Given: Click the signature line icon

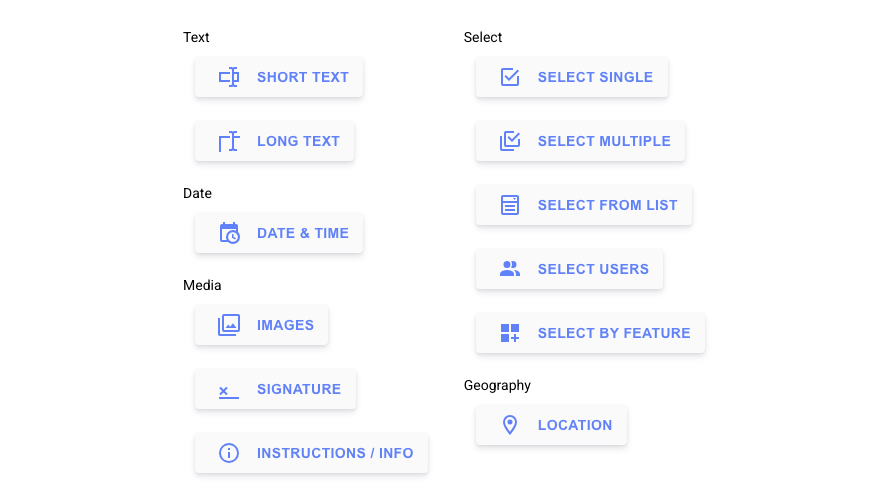Looking at the screenshot, I should [229, 390].
